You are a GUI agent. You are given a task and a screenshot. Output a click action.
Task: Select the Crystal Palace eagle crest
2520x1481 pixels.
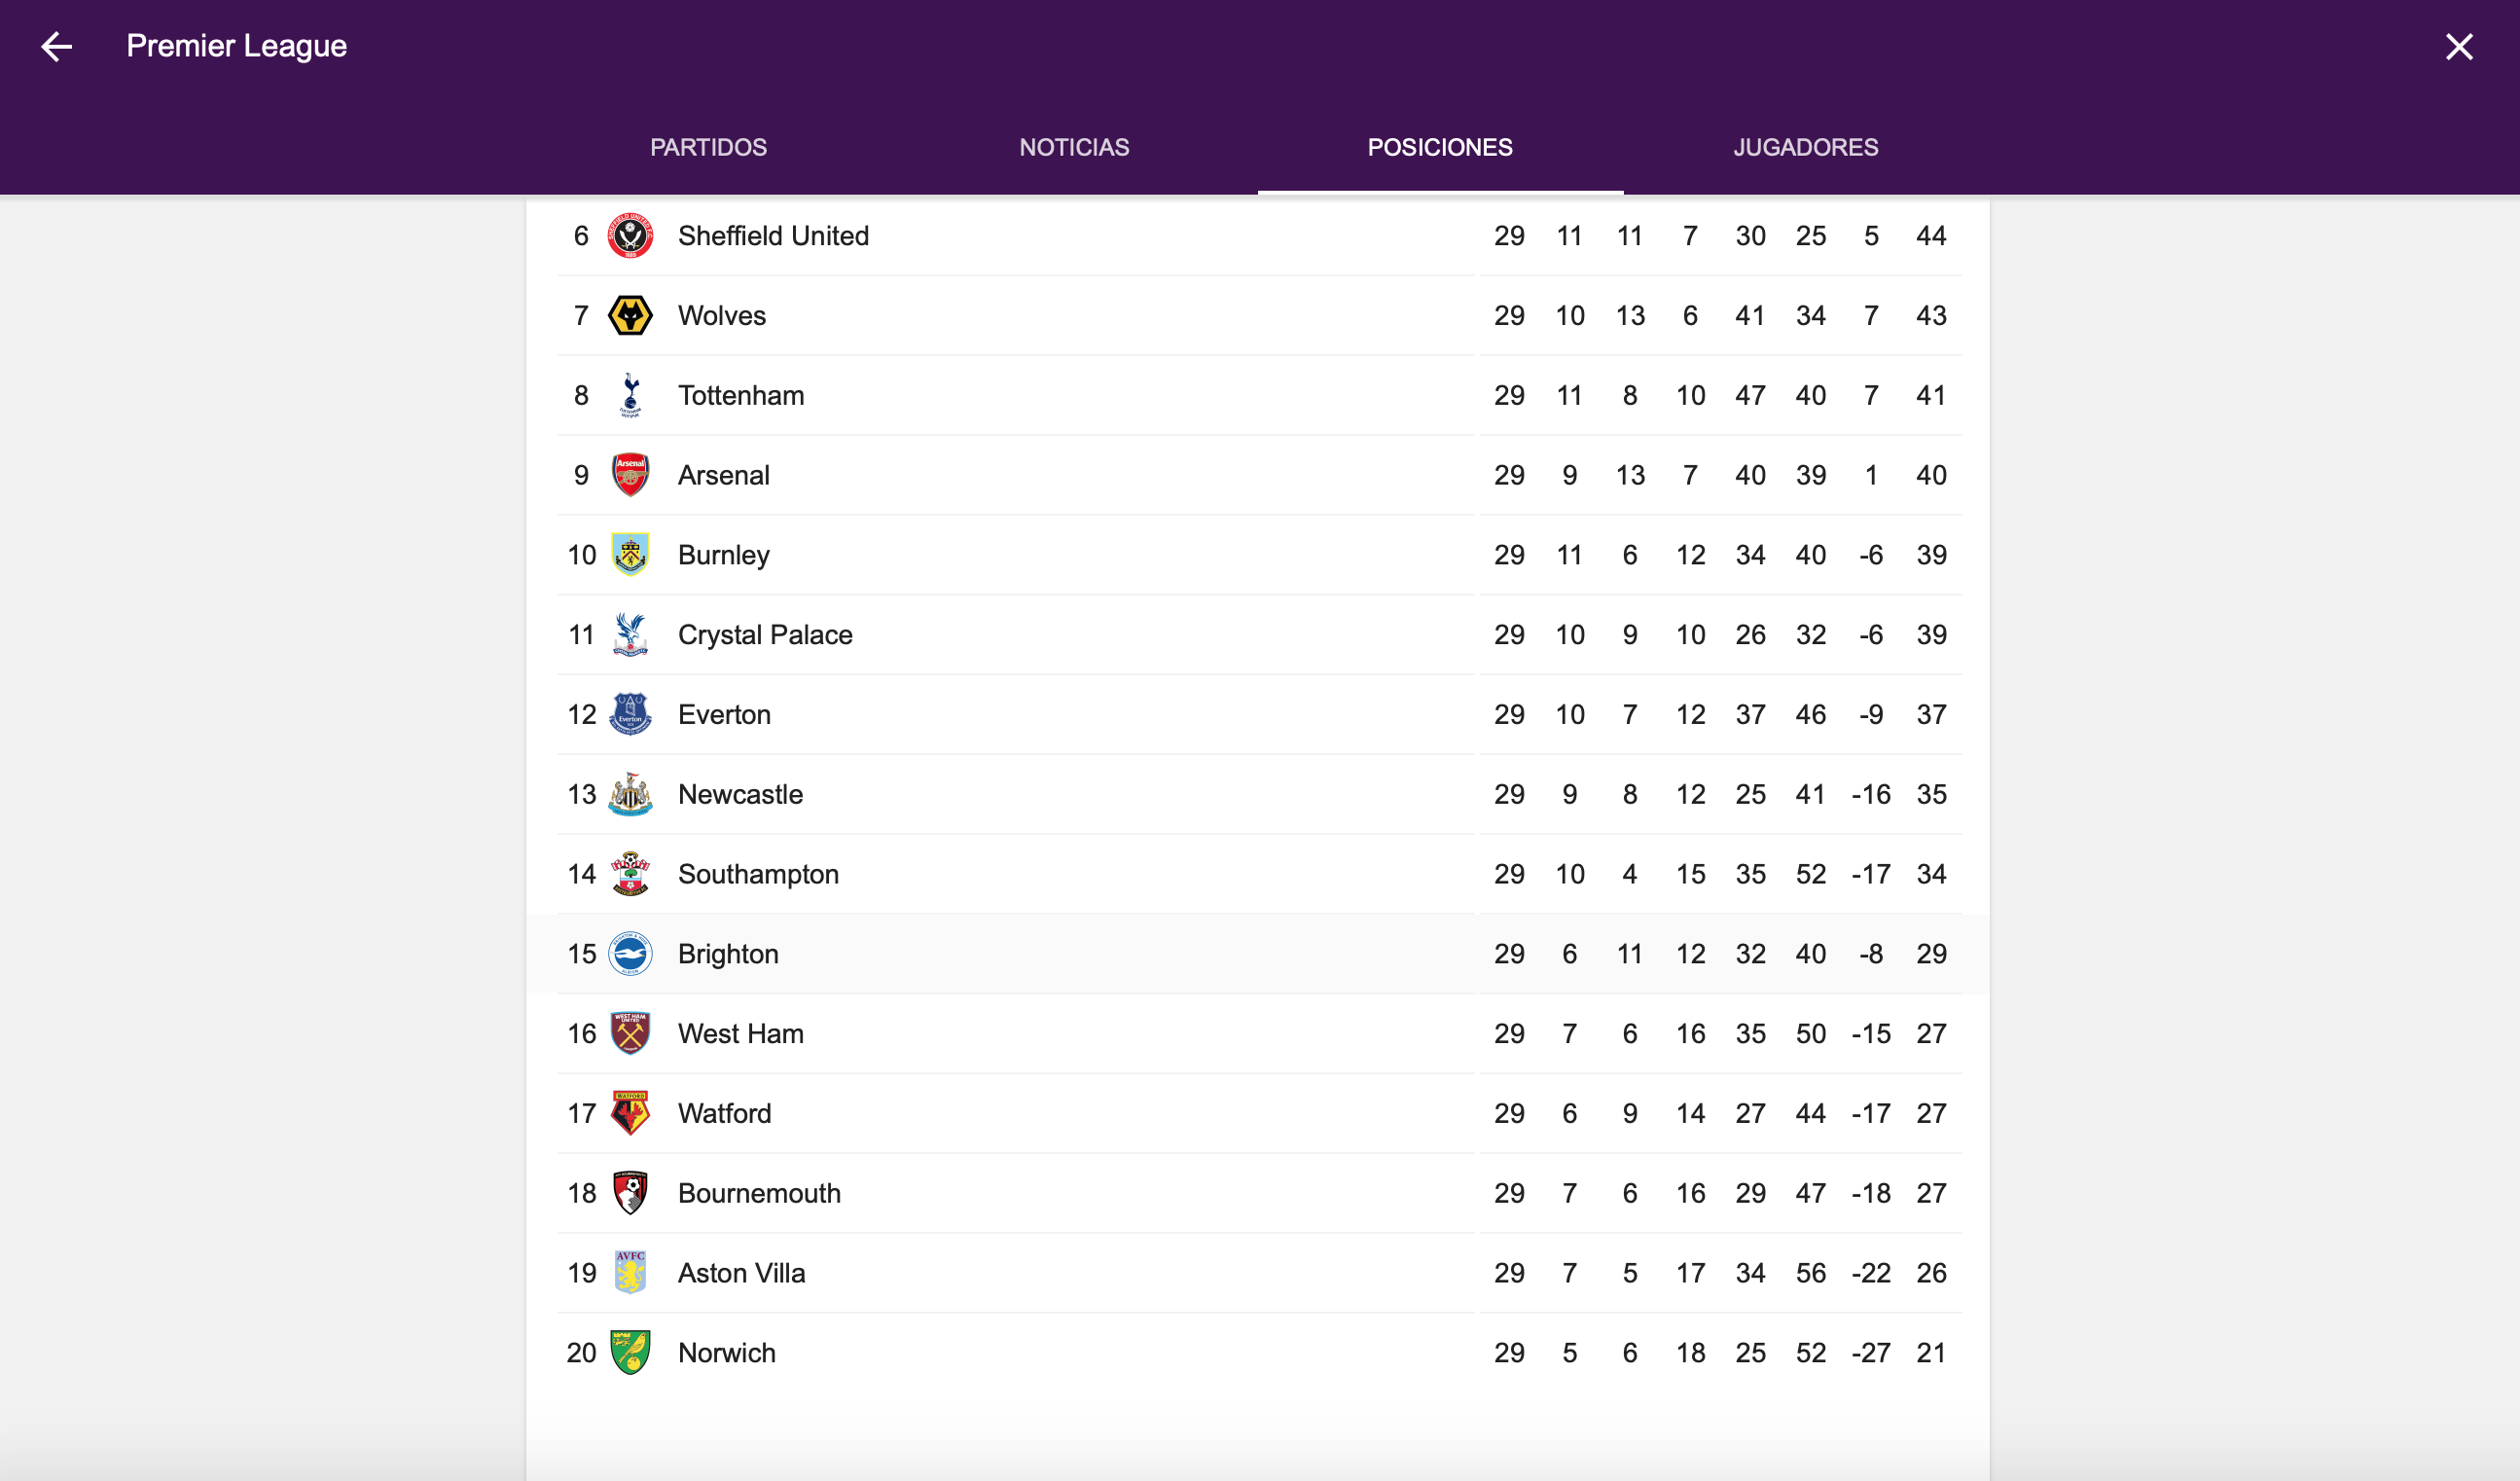[x=630, y=635]
